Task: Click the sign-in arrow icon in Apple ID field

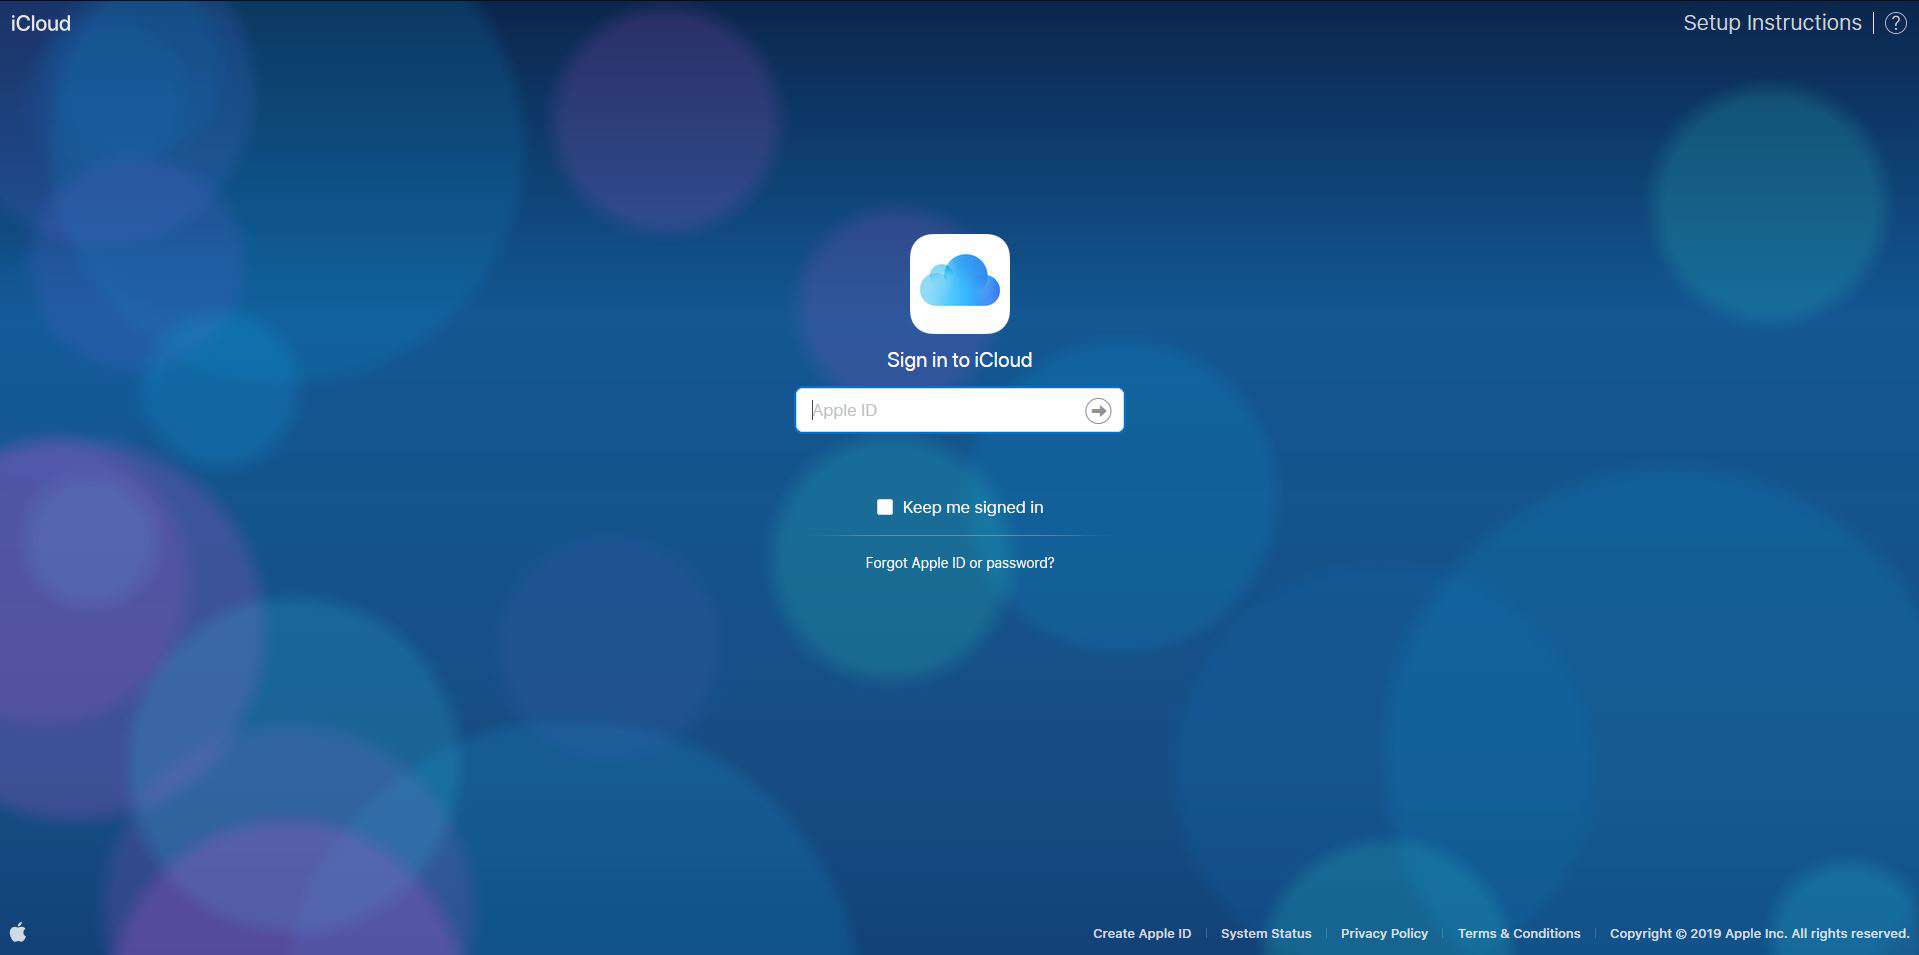Action: click(x=1098, y=411)
